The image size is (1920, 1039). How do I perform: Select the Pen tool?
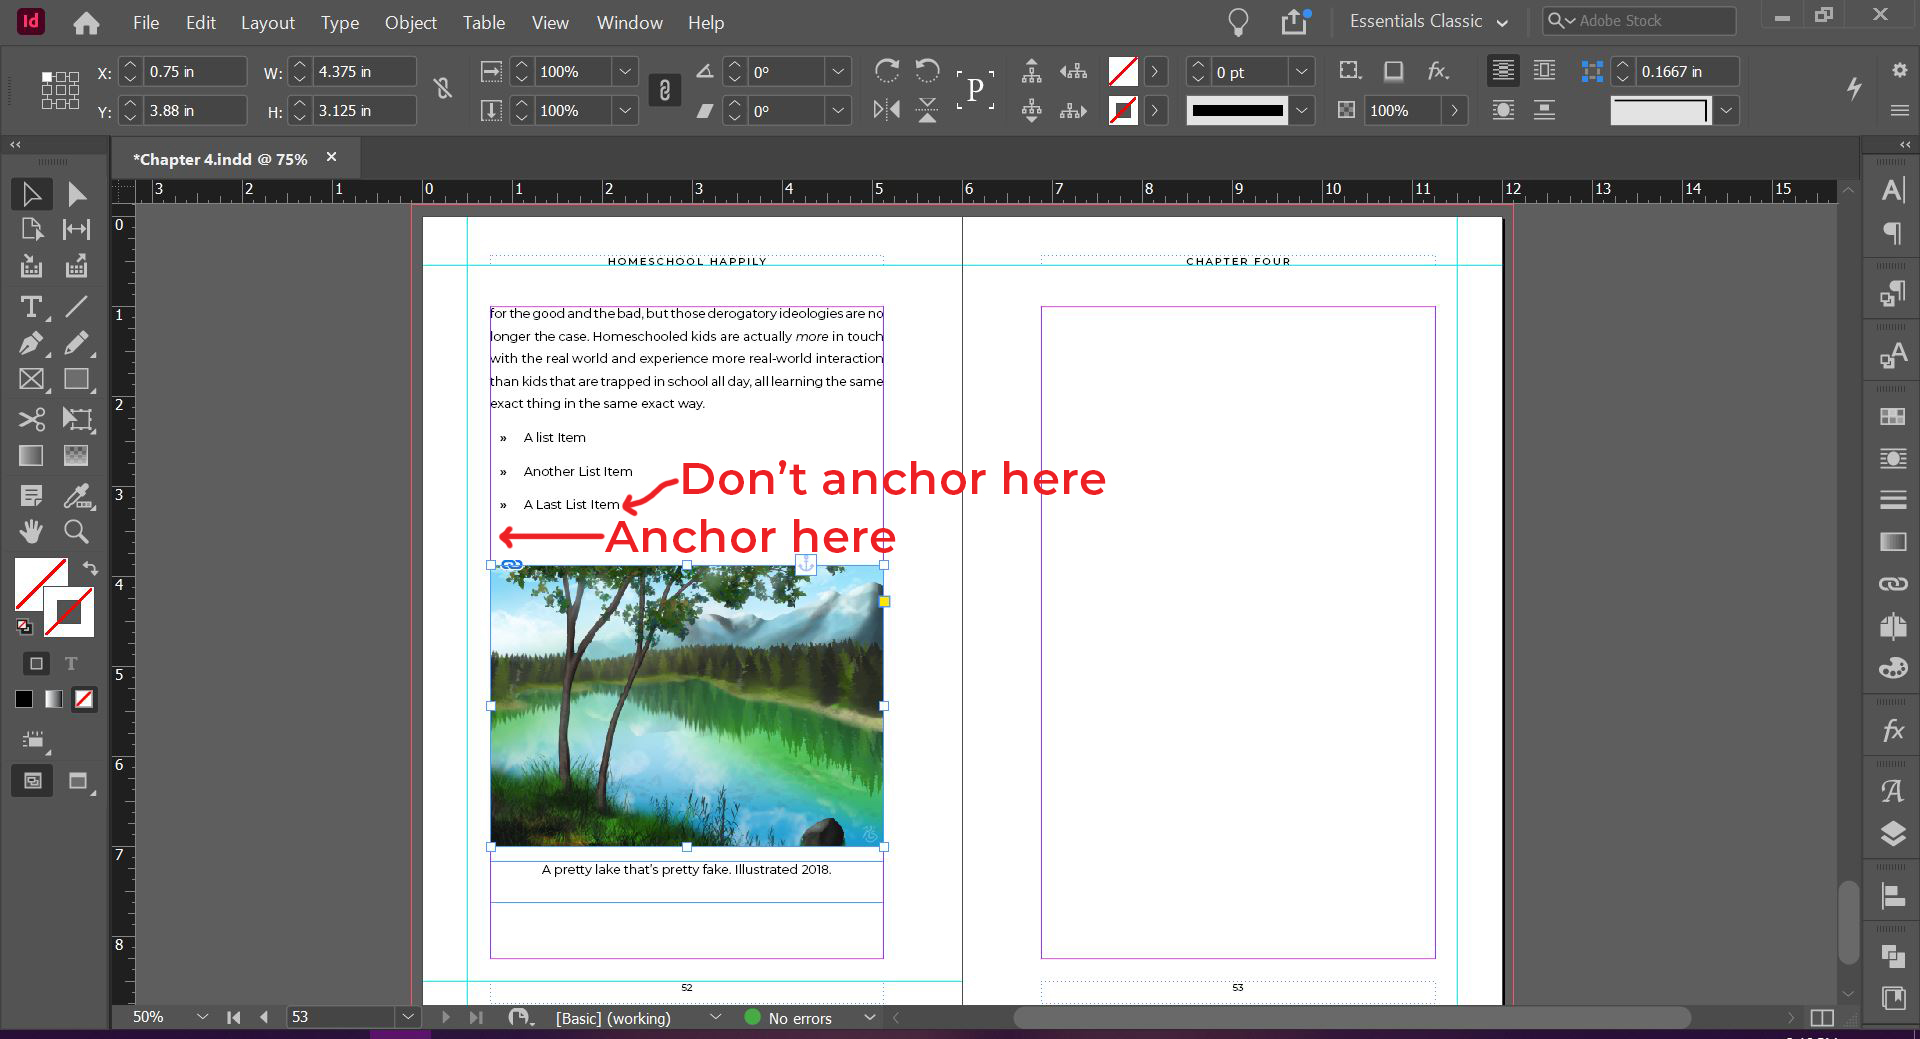30,343
